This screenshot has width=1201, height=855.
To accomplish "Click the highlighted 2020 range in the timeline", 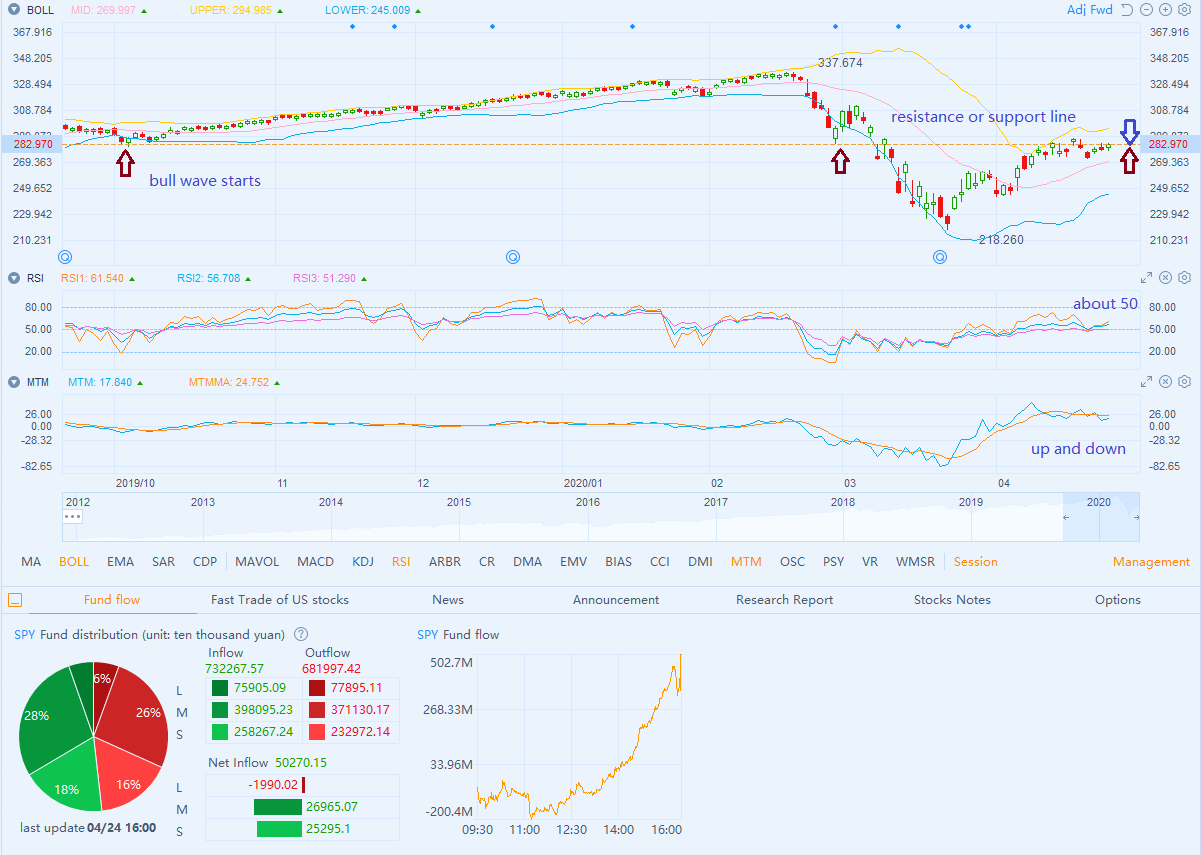I will [1100, 517].
